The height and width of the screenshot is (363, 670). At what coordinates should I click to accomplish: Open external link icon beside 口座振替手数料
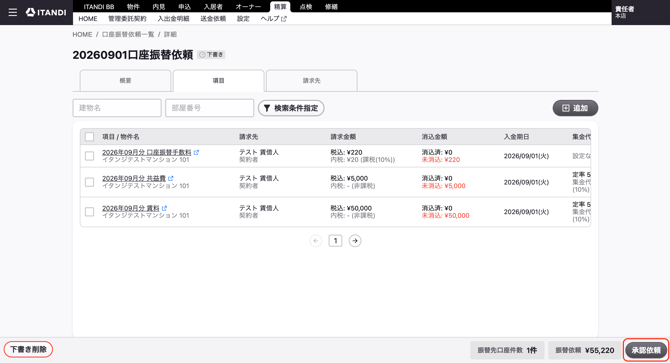coord(196,152)
